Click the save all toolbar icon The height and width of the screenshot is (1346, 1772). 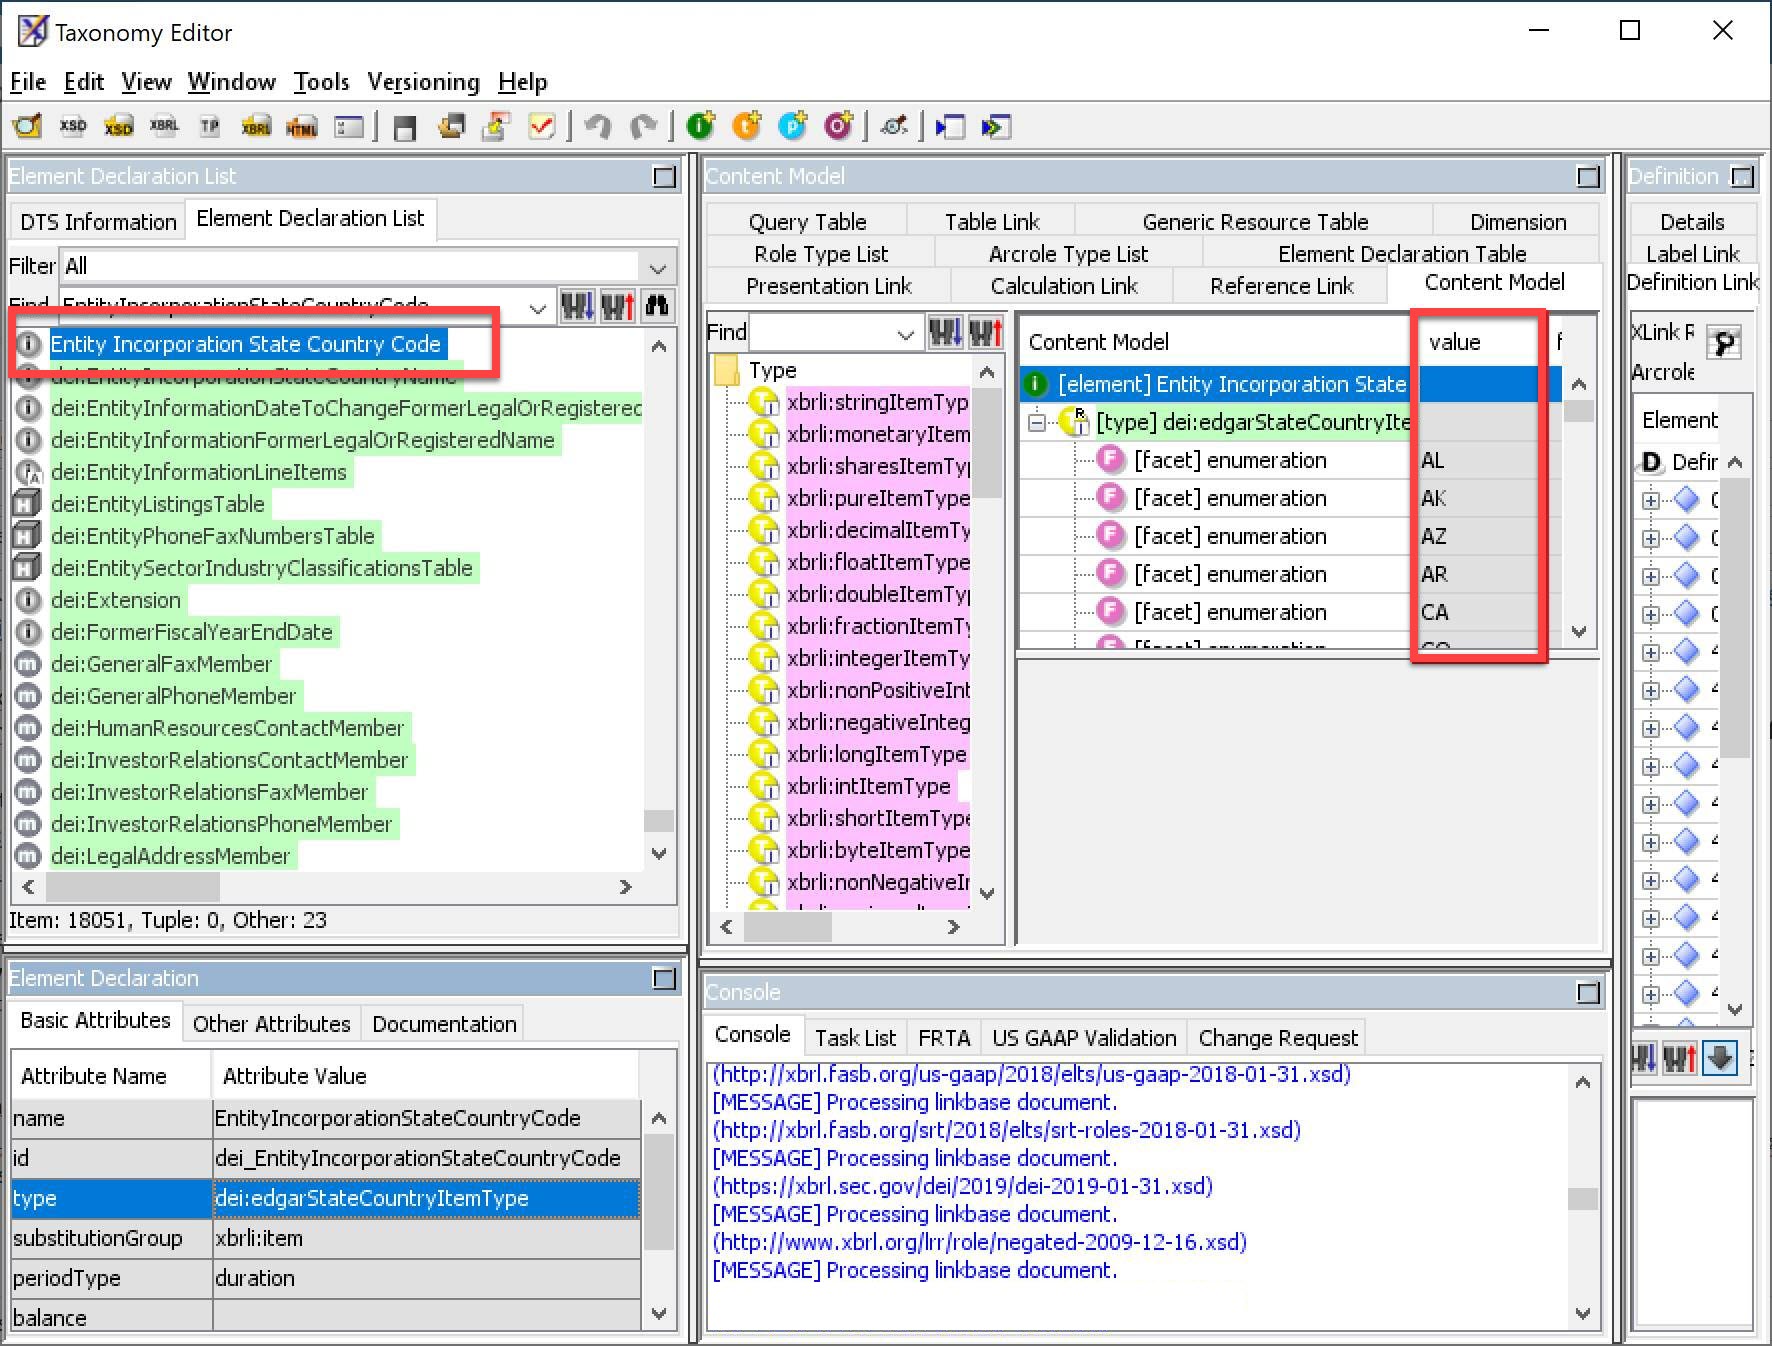pyautogui.click(x=452, y=126)
